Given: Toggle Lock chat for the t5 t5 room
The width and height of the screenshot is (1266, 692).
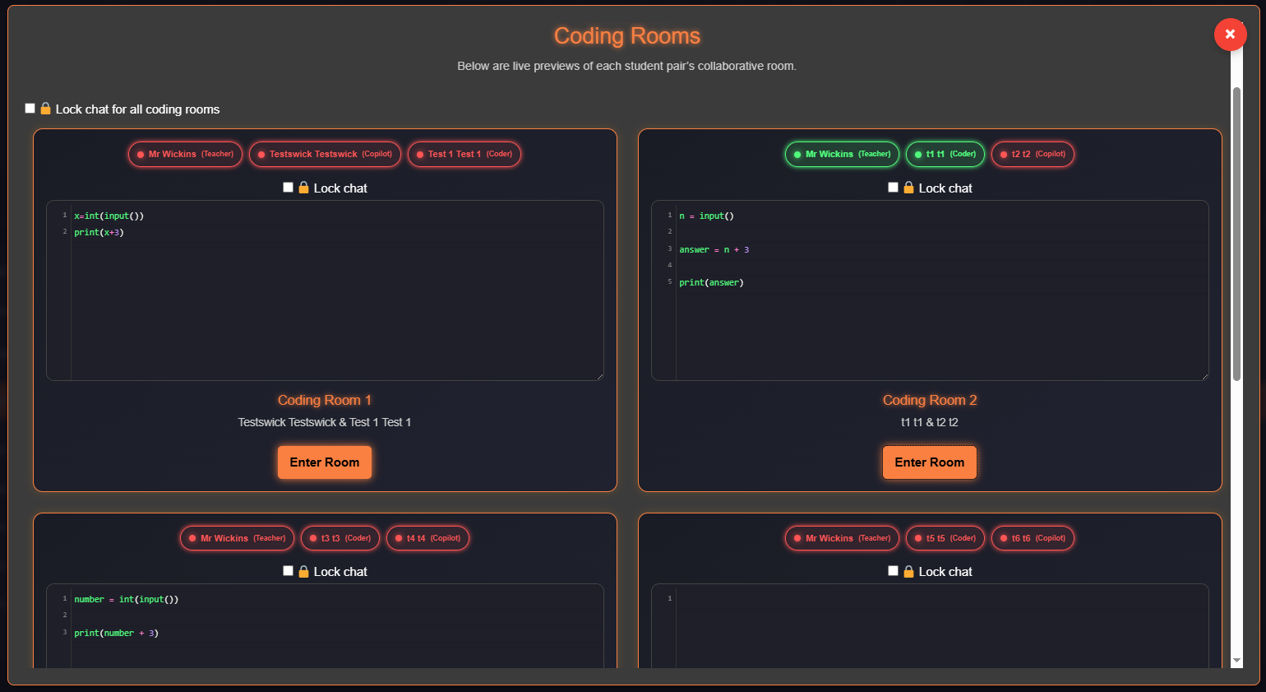Looking at the screenshot, I should click(893, 571).
